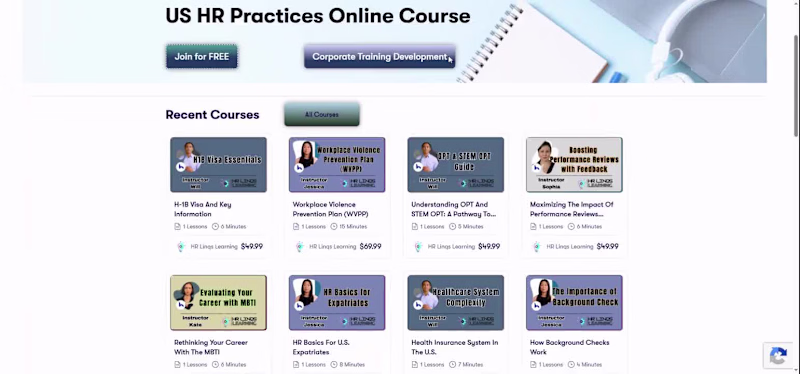
Task: Select Understanding OPT And STEM OPT title
Action: 454,209
